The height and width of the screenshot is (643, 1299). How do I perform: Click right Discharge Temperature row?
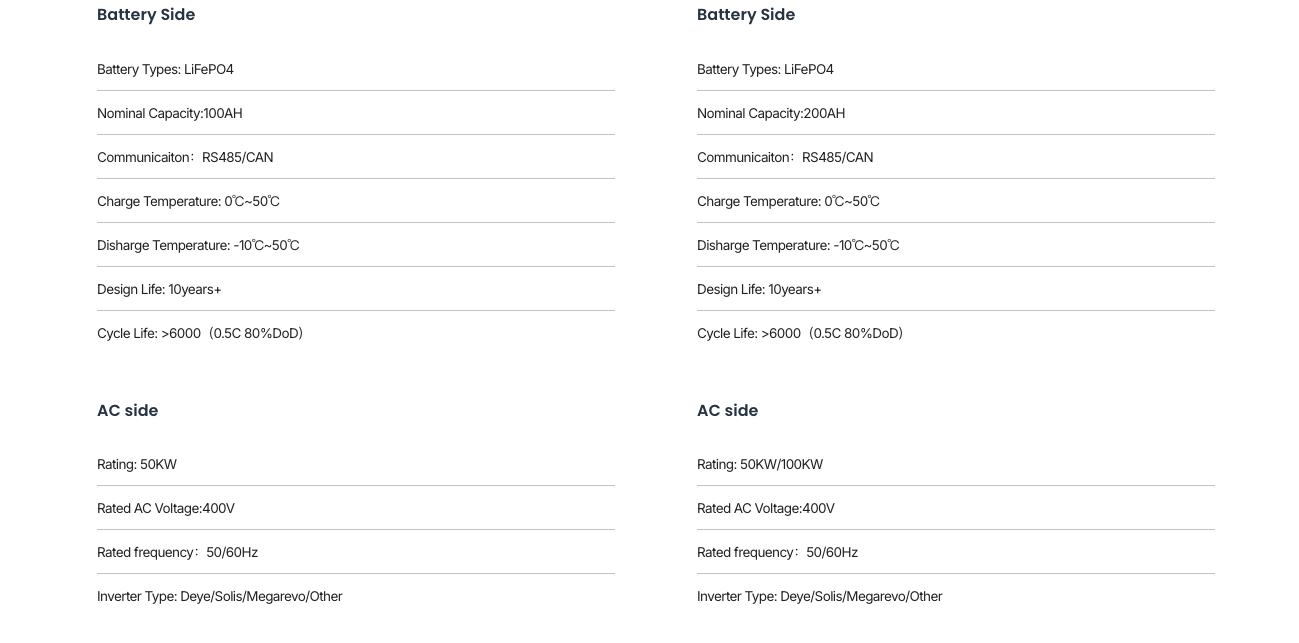pyautogui.click(x=956, y=245)
